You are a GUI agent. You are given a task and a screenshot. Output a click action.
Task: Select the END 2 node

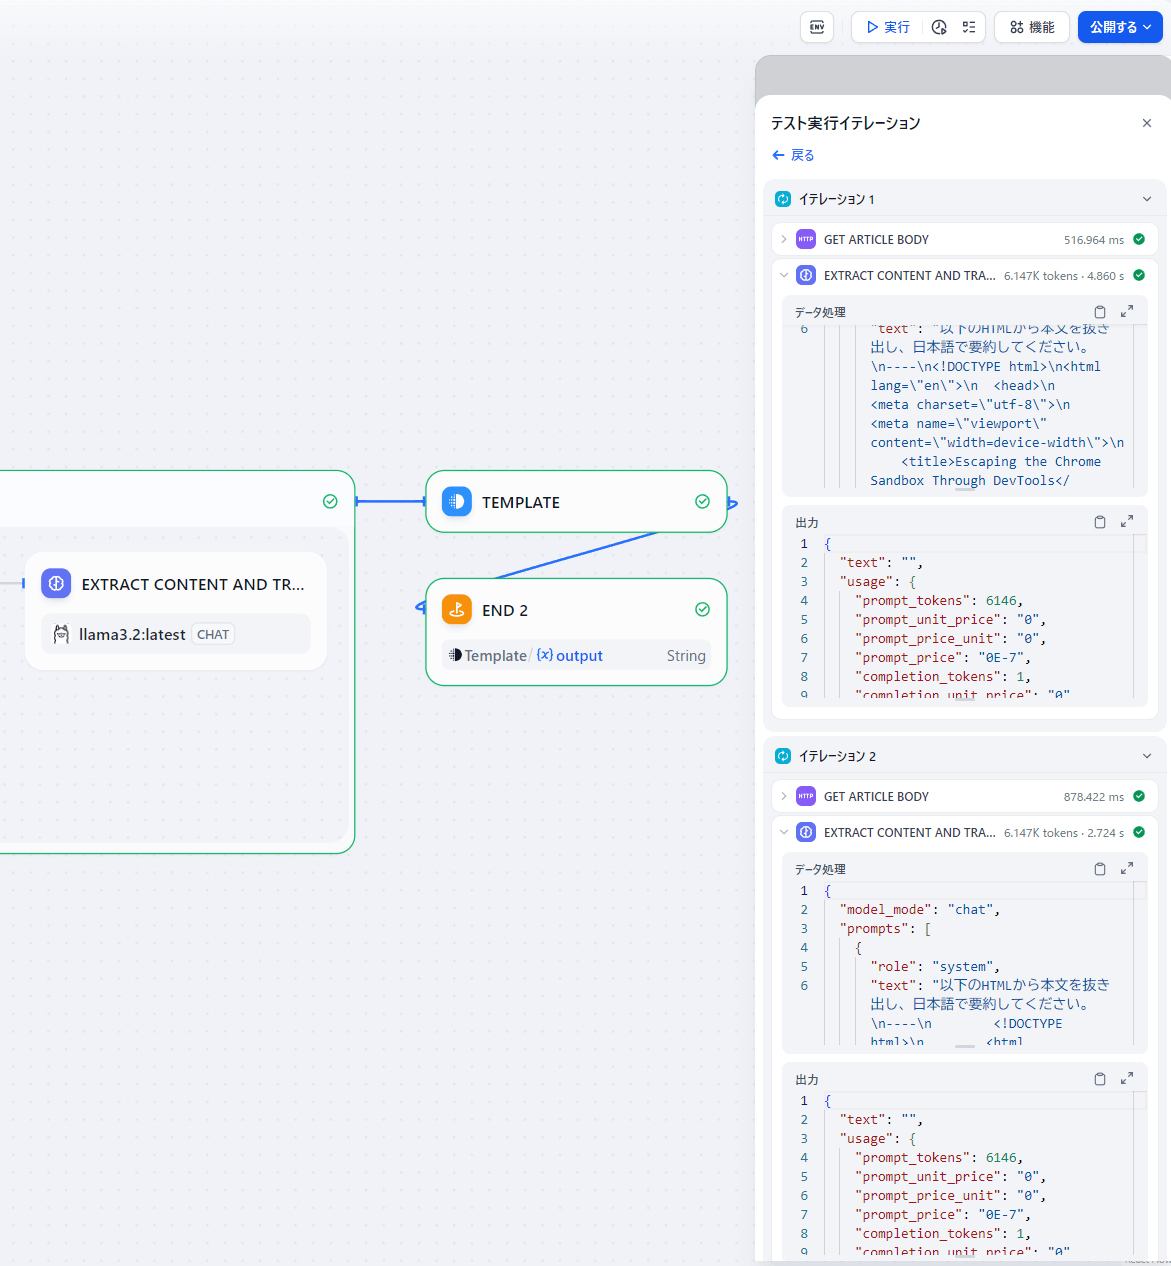[576, 632]
